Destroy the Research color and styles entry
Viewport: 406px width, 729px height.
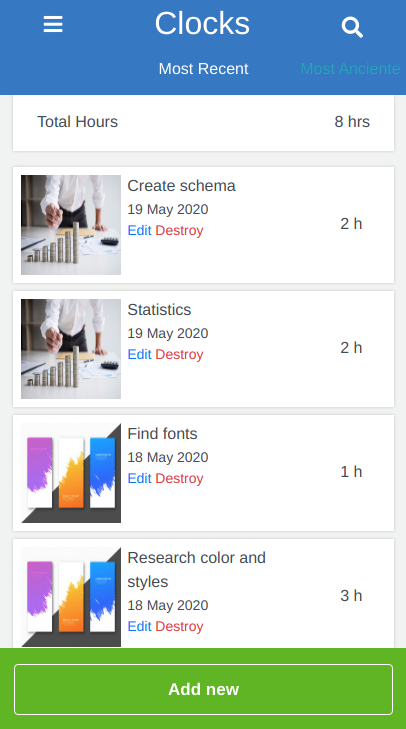pyautogui.click(x=179, y=626)
